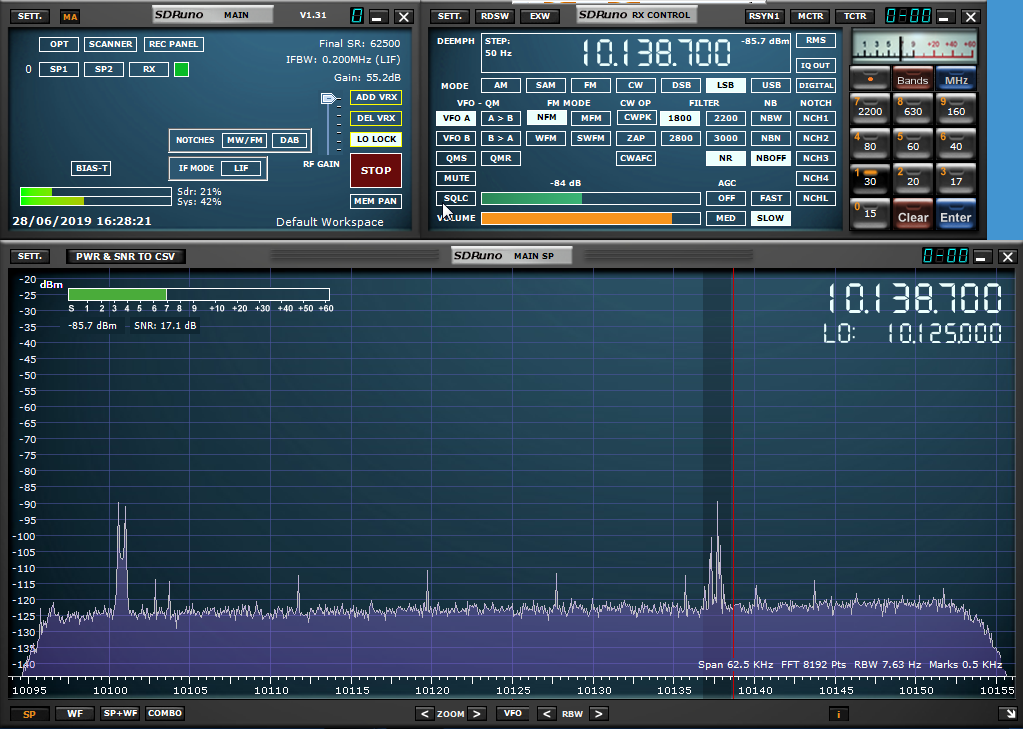Toggle the MW/FM notch
This screenshot has width=1023, height=729.
click(245, 140)
